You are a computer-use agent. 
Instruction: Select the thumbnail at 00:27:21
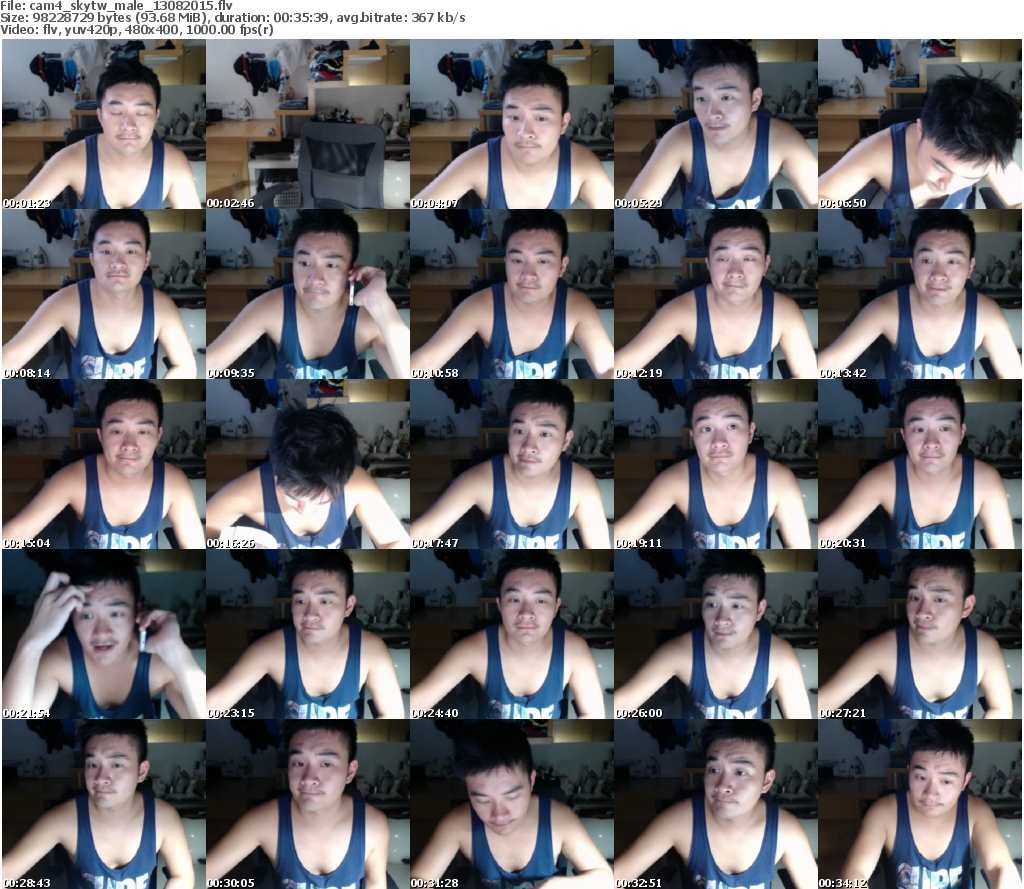[920, 634]
